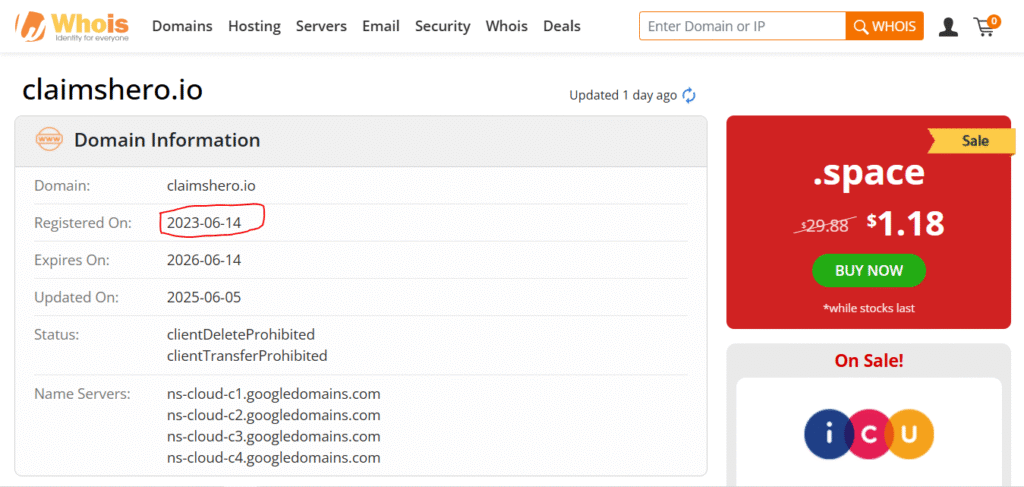The image size is (1024, 487).
Task: Select the expiry date 2026-06-14
Action: tap(204, 260)
